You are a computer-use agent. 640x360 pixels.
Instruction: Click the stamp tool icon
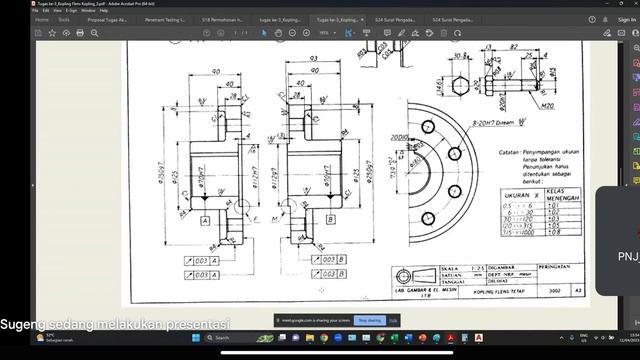(429, 33)
